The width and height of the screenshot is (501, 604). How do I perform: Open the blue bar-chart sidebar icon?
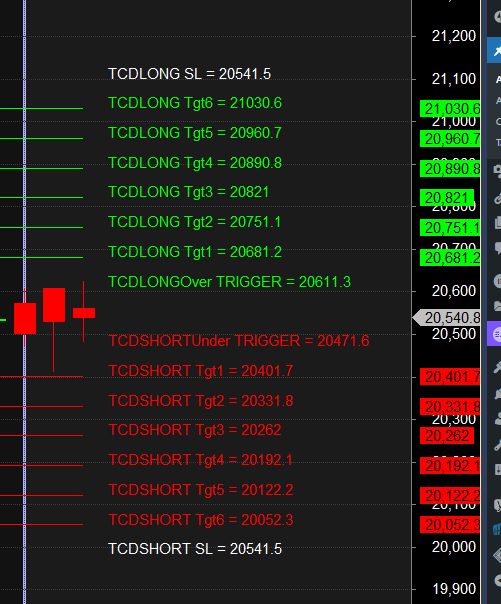coord(497,529)
